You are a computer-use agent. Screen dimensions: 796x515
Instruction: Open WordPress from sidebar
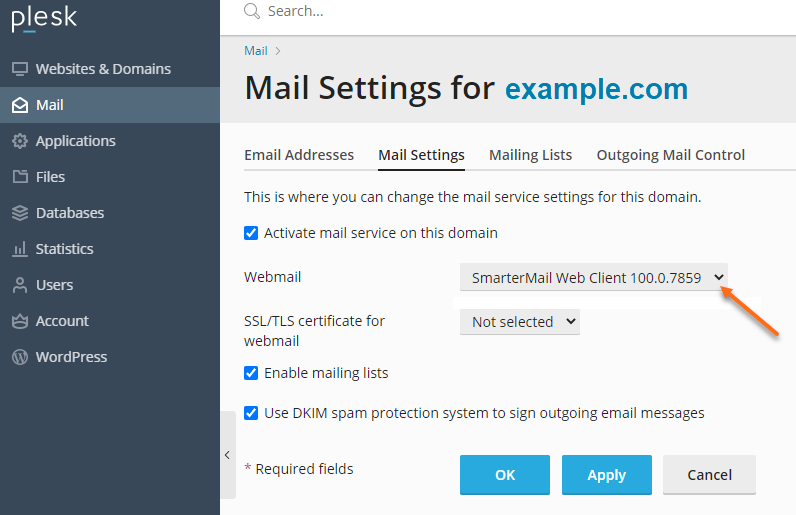[x=110, y=357]
